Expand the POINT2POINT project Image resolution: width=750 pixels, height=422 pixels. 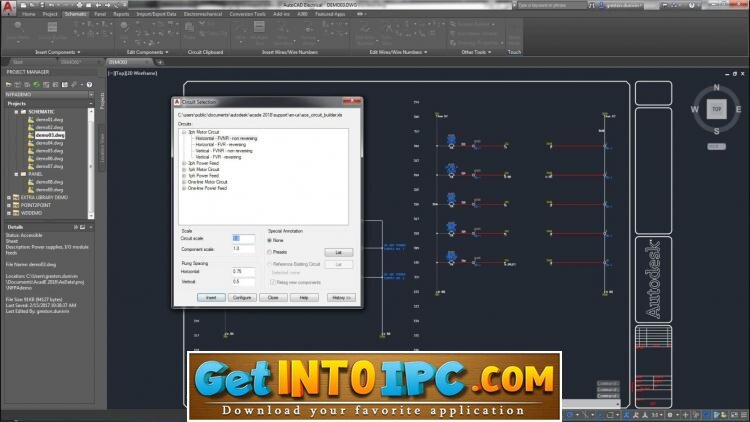9,205
